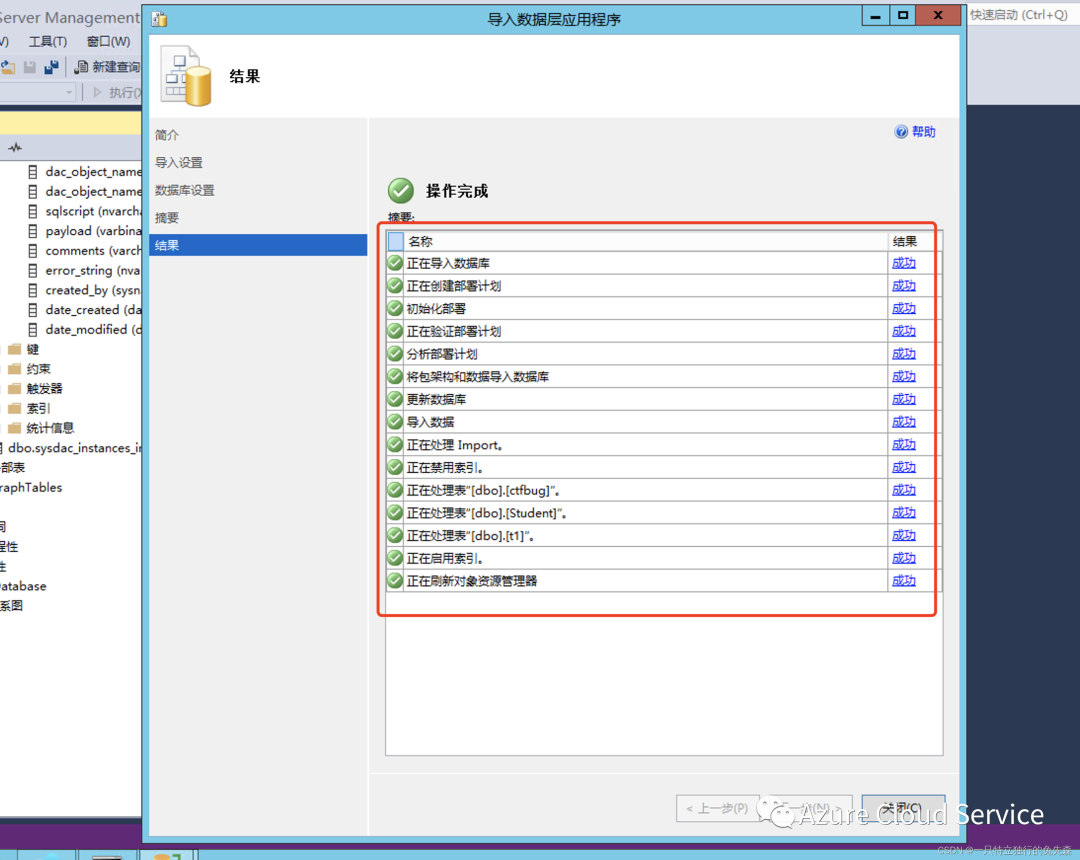Open the 成功 link for 导入数据
This screenshot has height=860, width=1080.
904,422
